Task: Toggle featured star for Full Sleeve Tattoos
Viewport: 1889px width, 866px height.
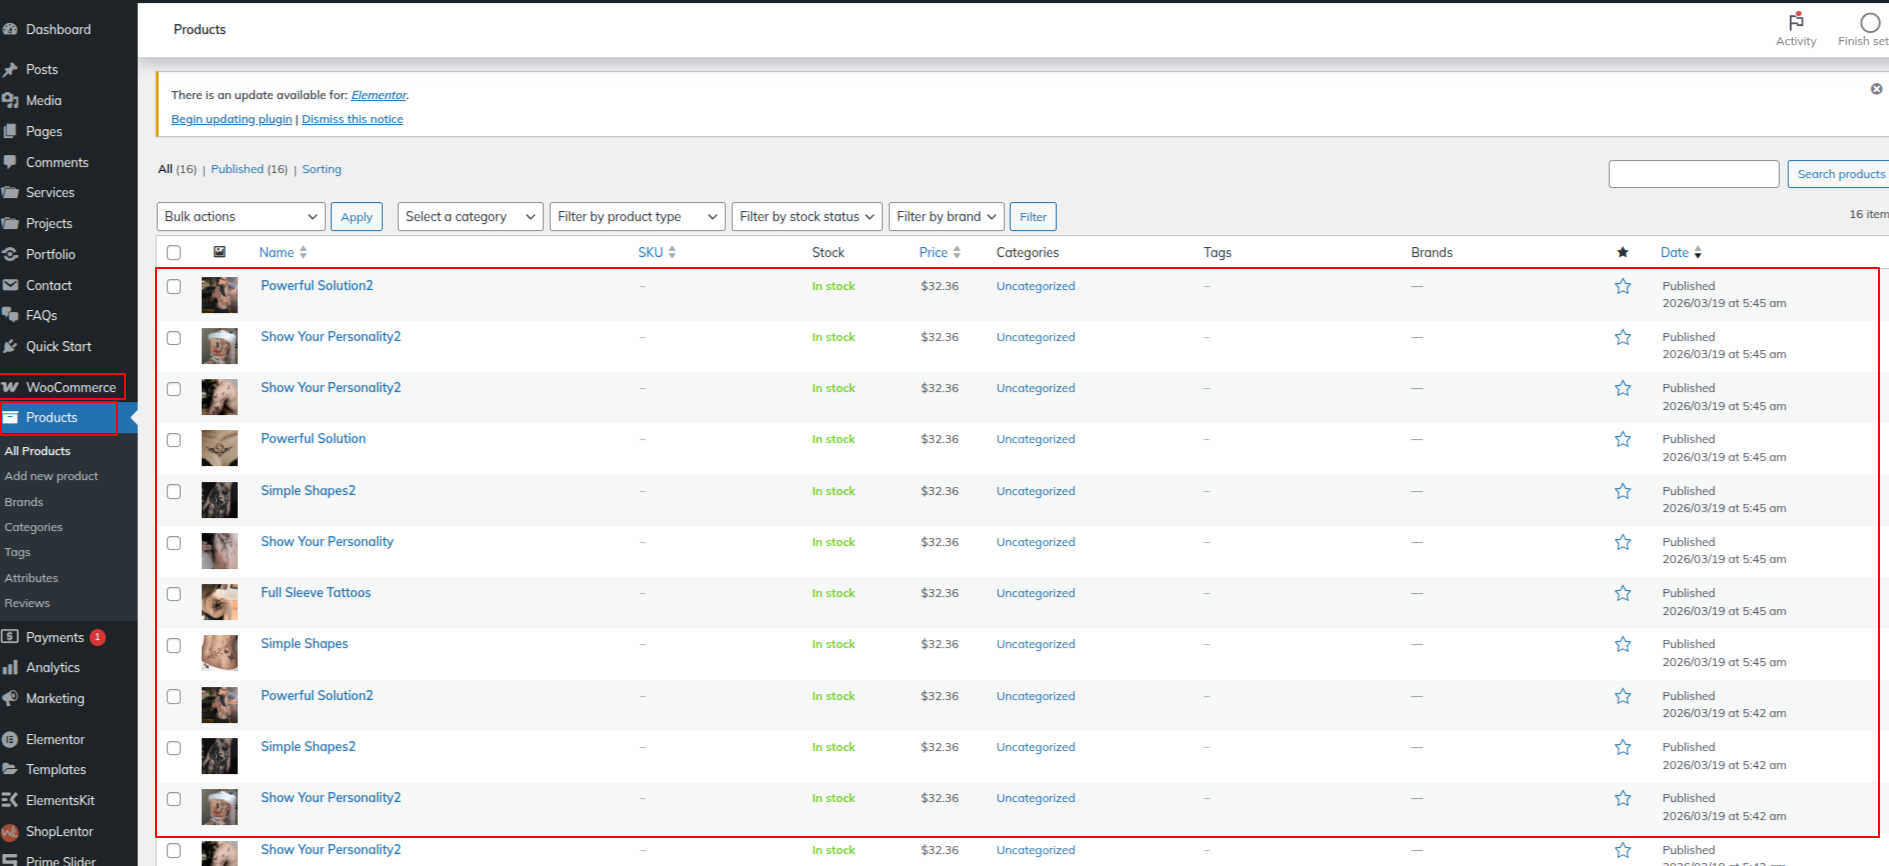Action: coord(1622,593)
